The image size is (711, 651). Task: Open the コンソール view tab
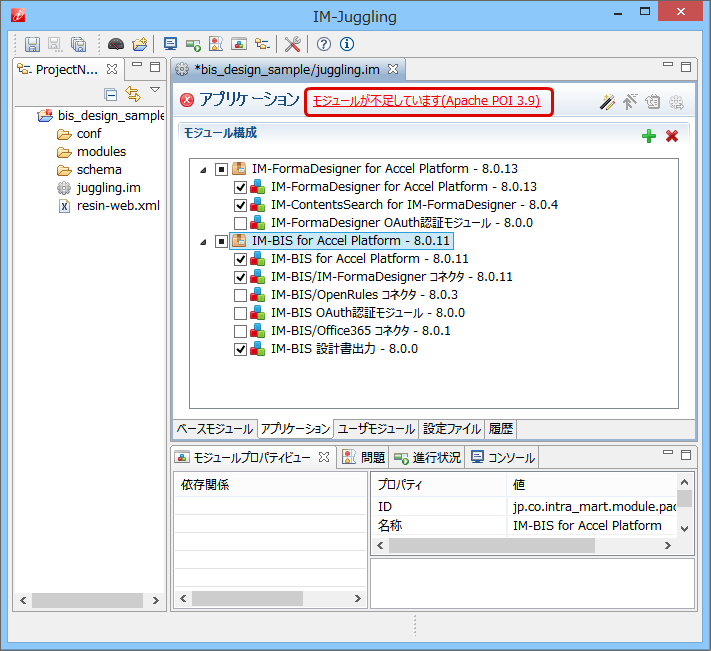pos(502,457)
